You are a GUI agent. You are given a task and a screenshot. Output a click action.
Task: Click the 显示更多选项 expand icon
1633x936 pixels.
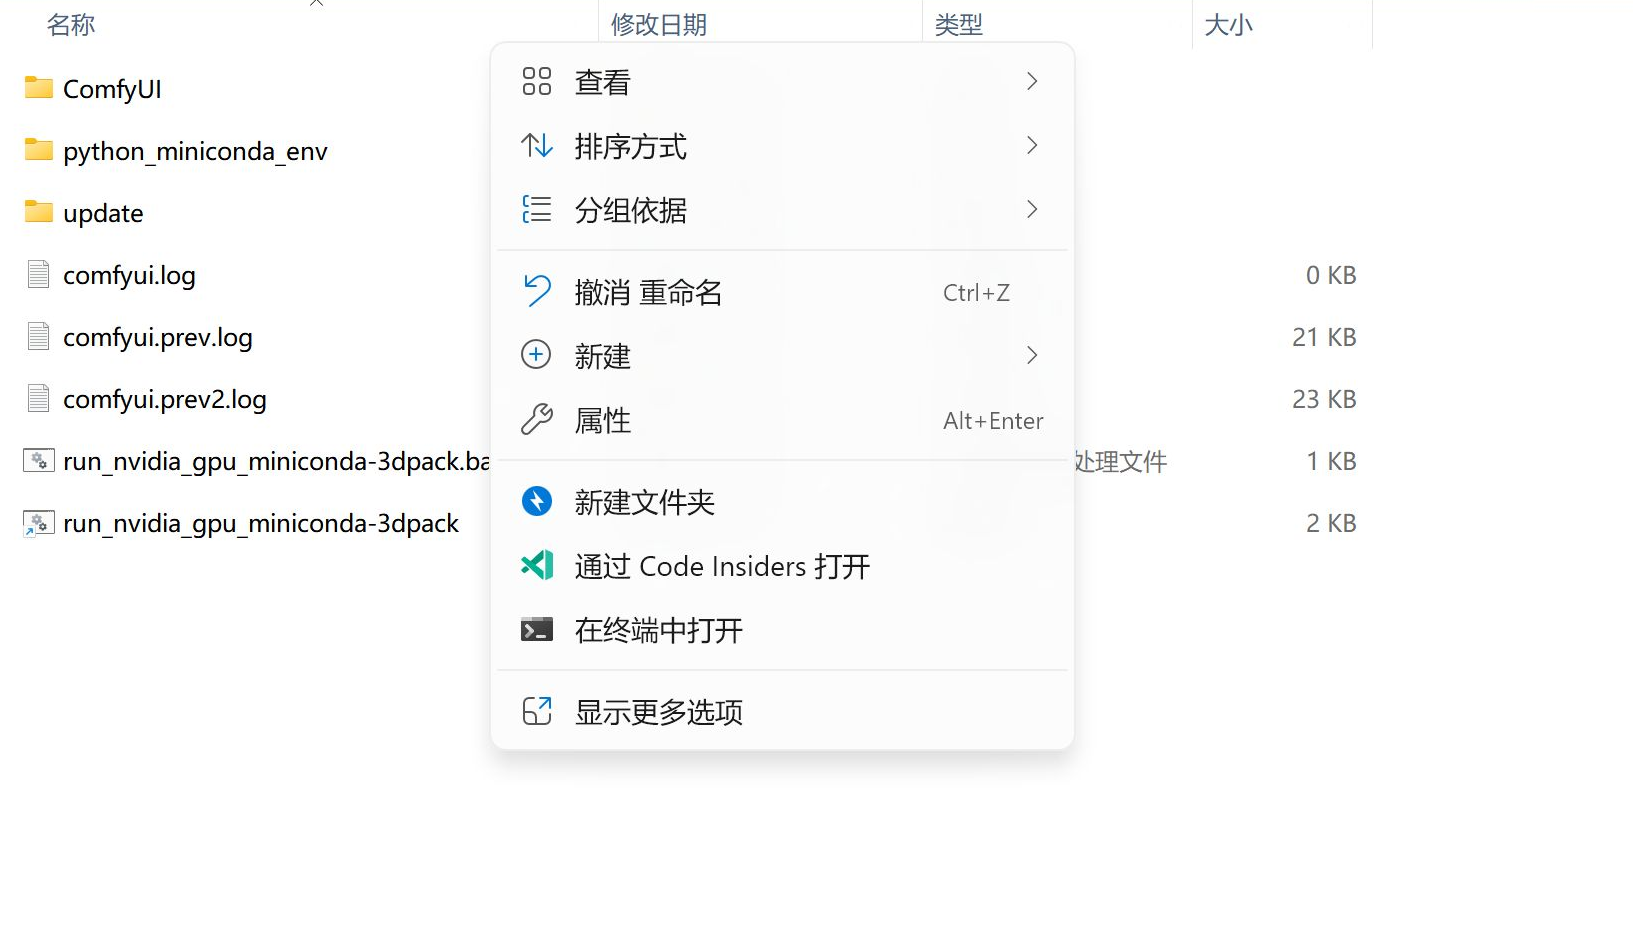point(537,711)
